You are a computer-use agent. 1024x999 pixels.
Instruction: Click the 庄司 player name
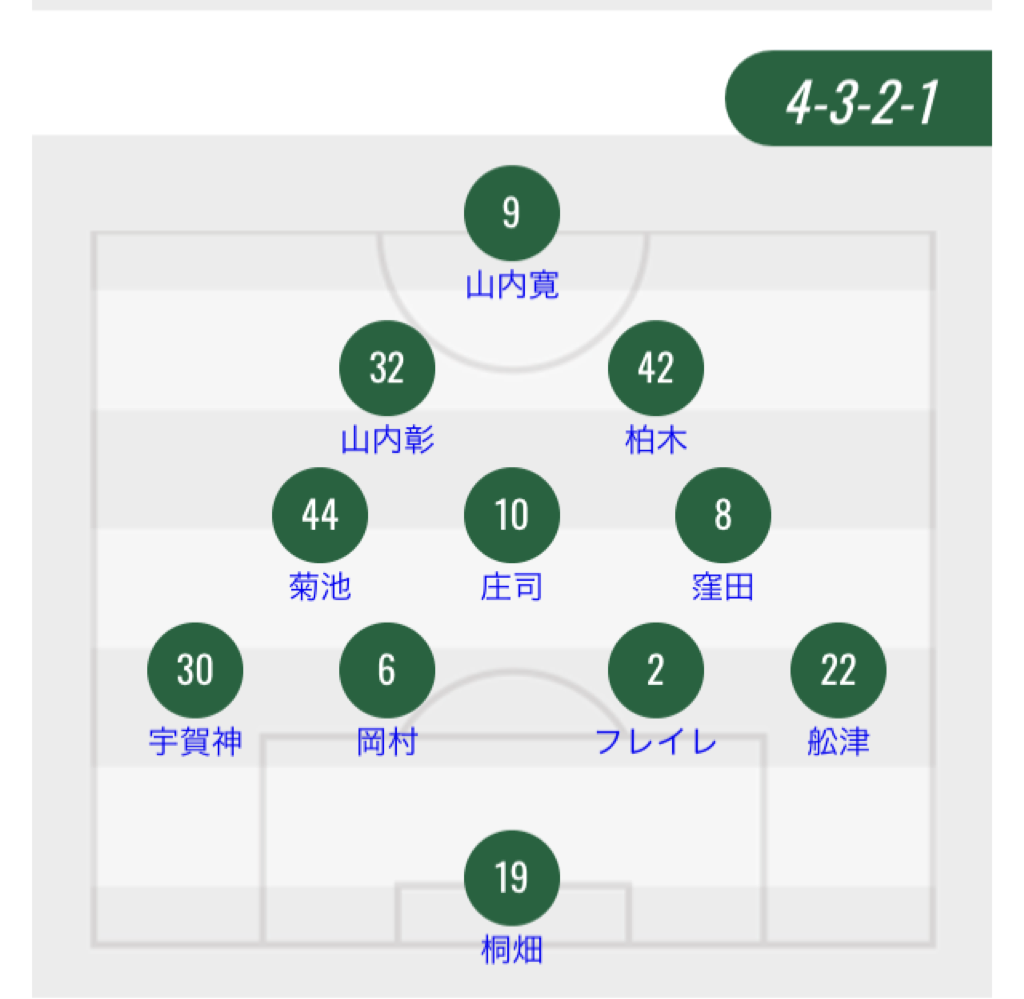[x=511, y=587]
